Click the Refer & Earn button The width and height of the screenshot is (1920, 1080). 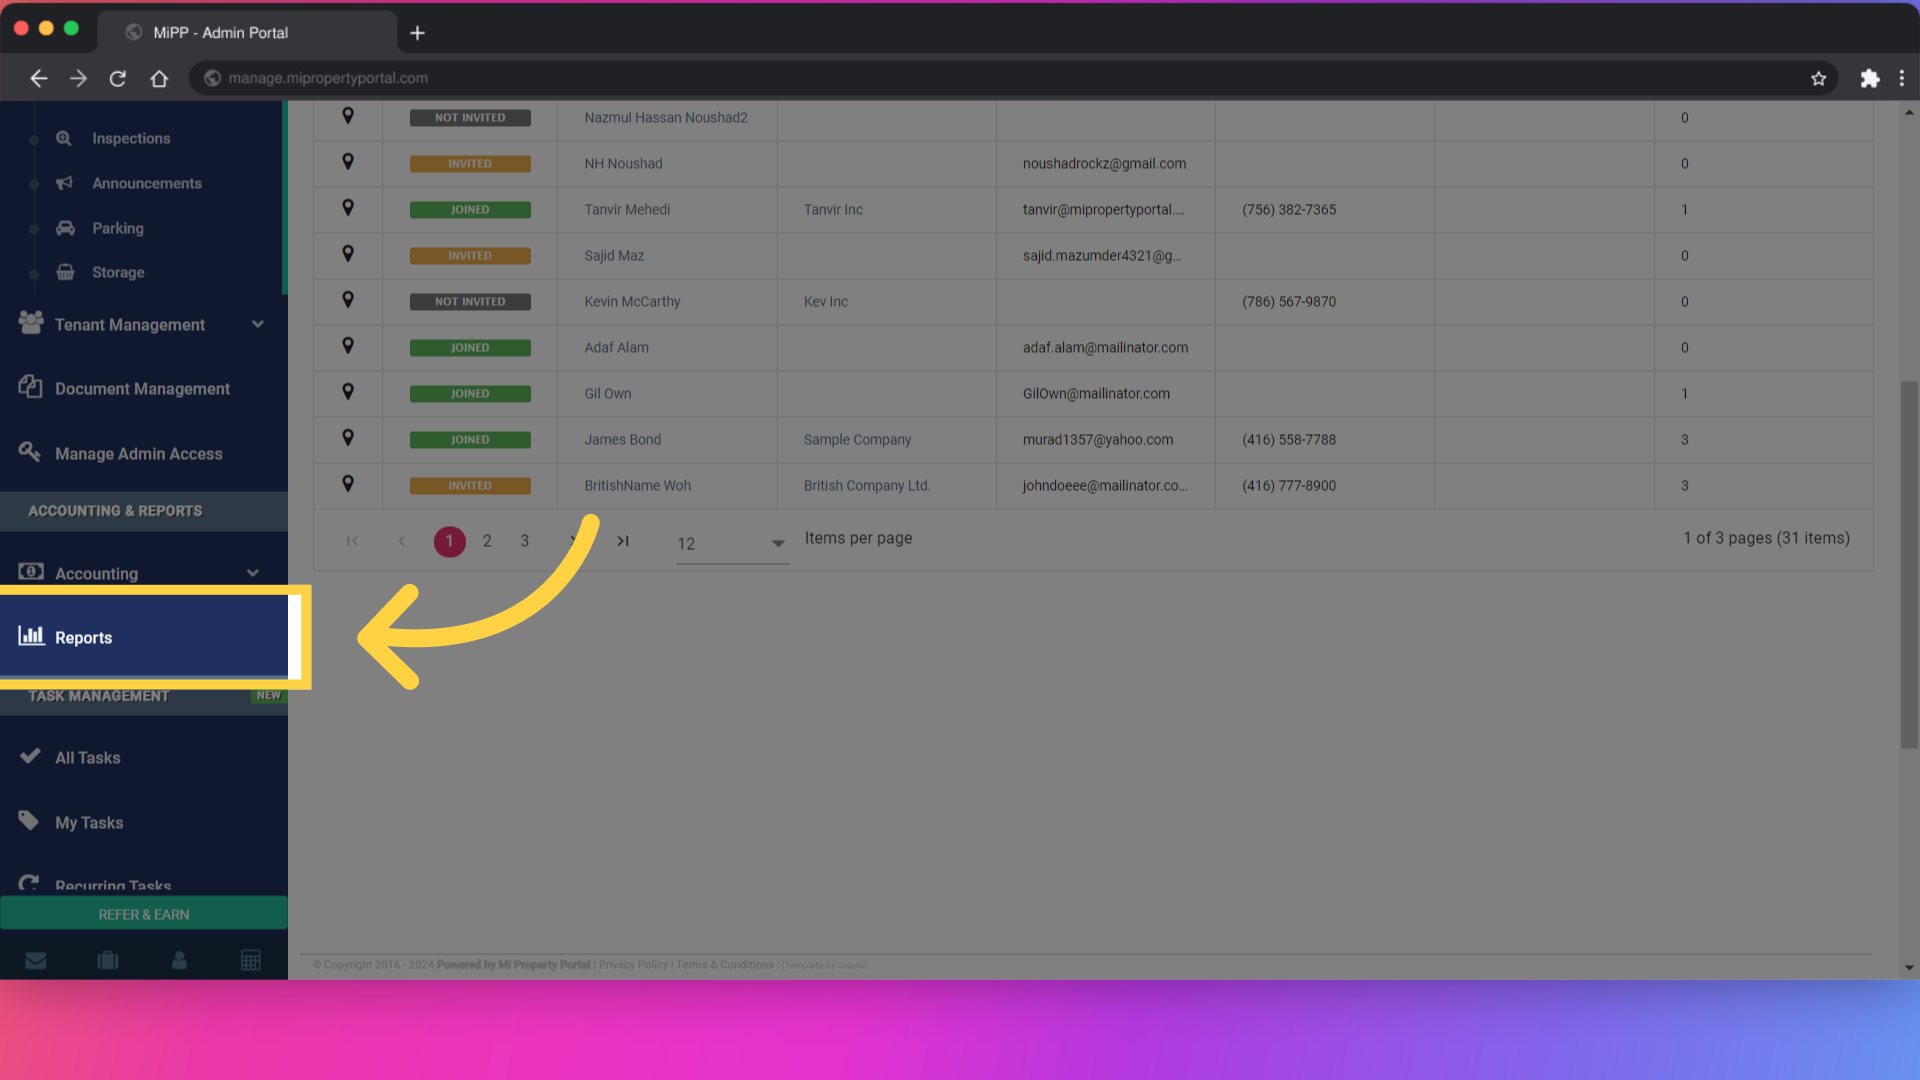144,914
